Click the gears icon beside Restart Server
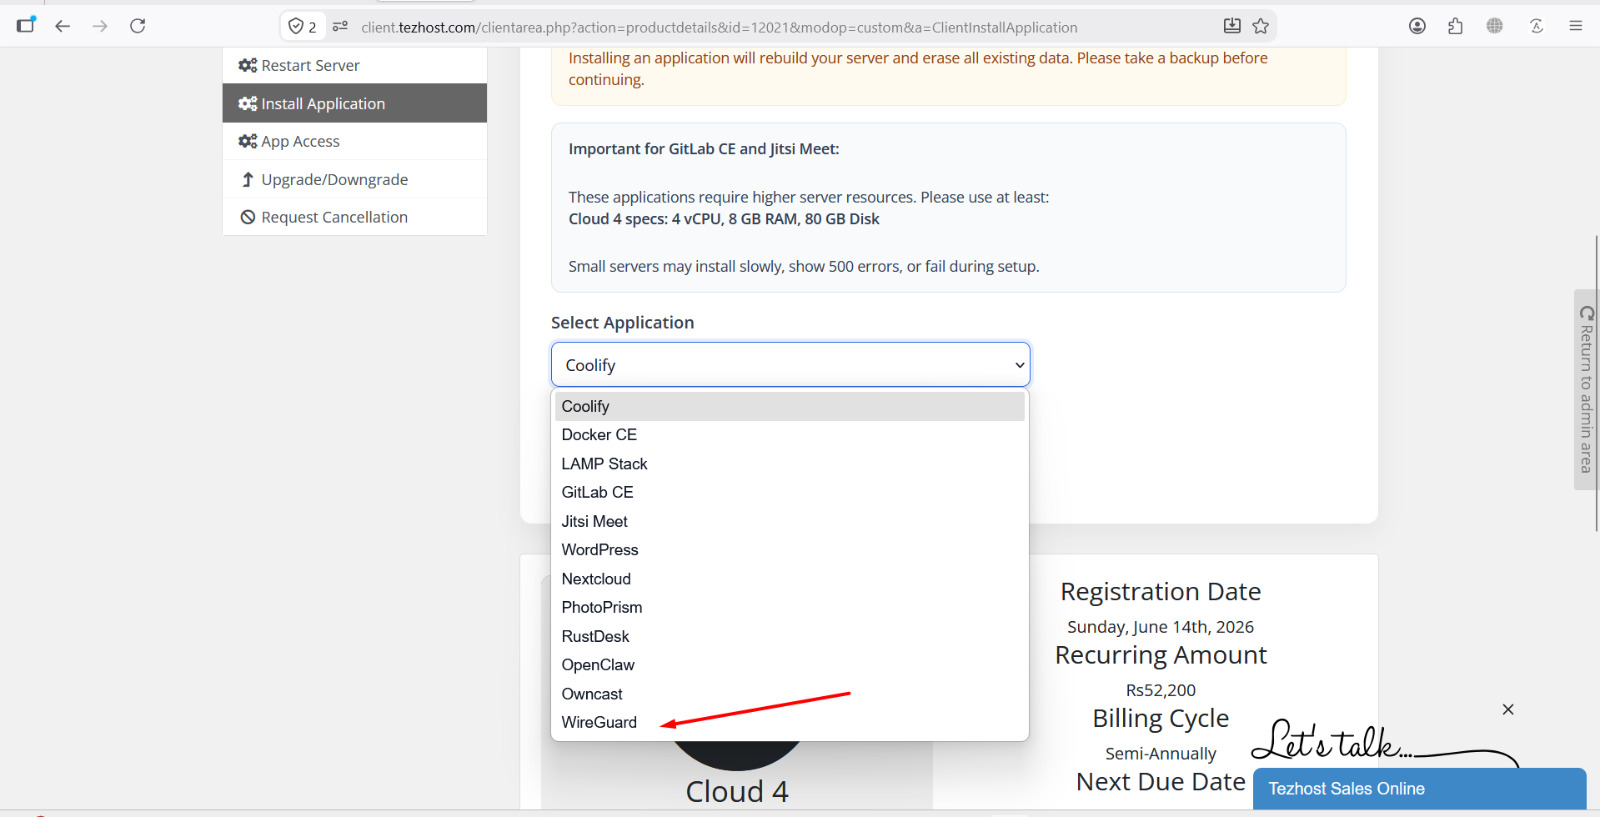The image size is (1600, 817). pos(248,65)
